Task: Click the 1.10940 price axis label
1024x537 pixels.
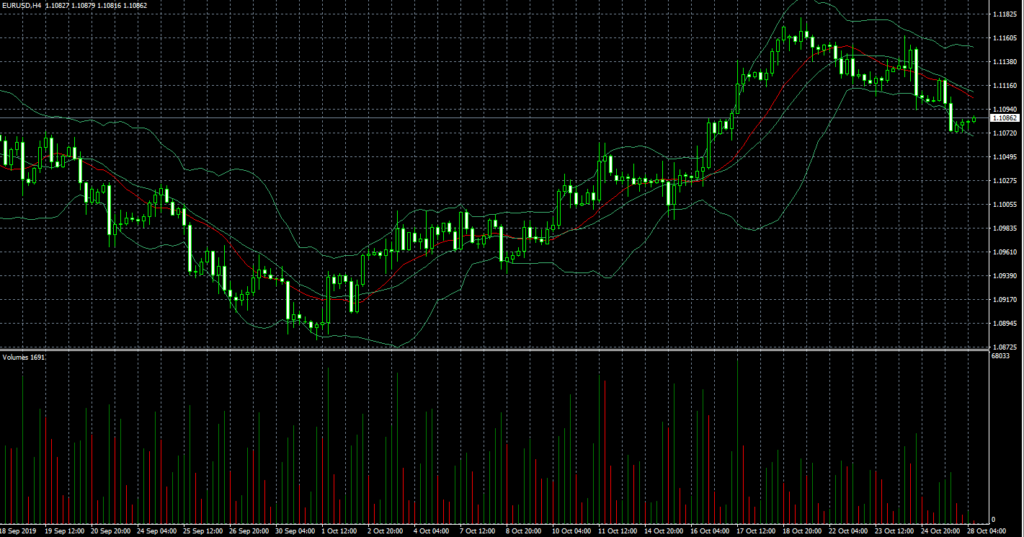Action: (1004, 110)
